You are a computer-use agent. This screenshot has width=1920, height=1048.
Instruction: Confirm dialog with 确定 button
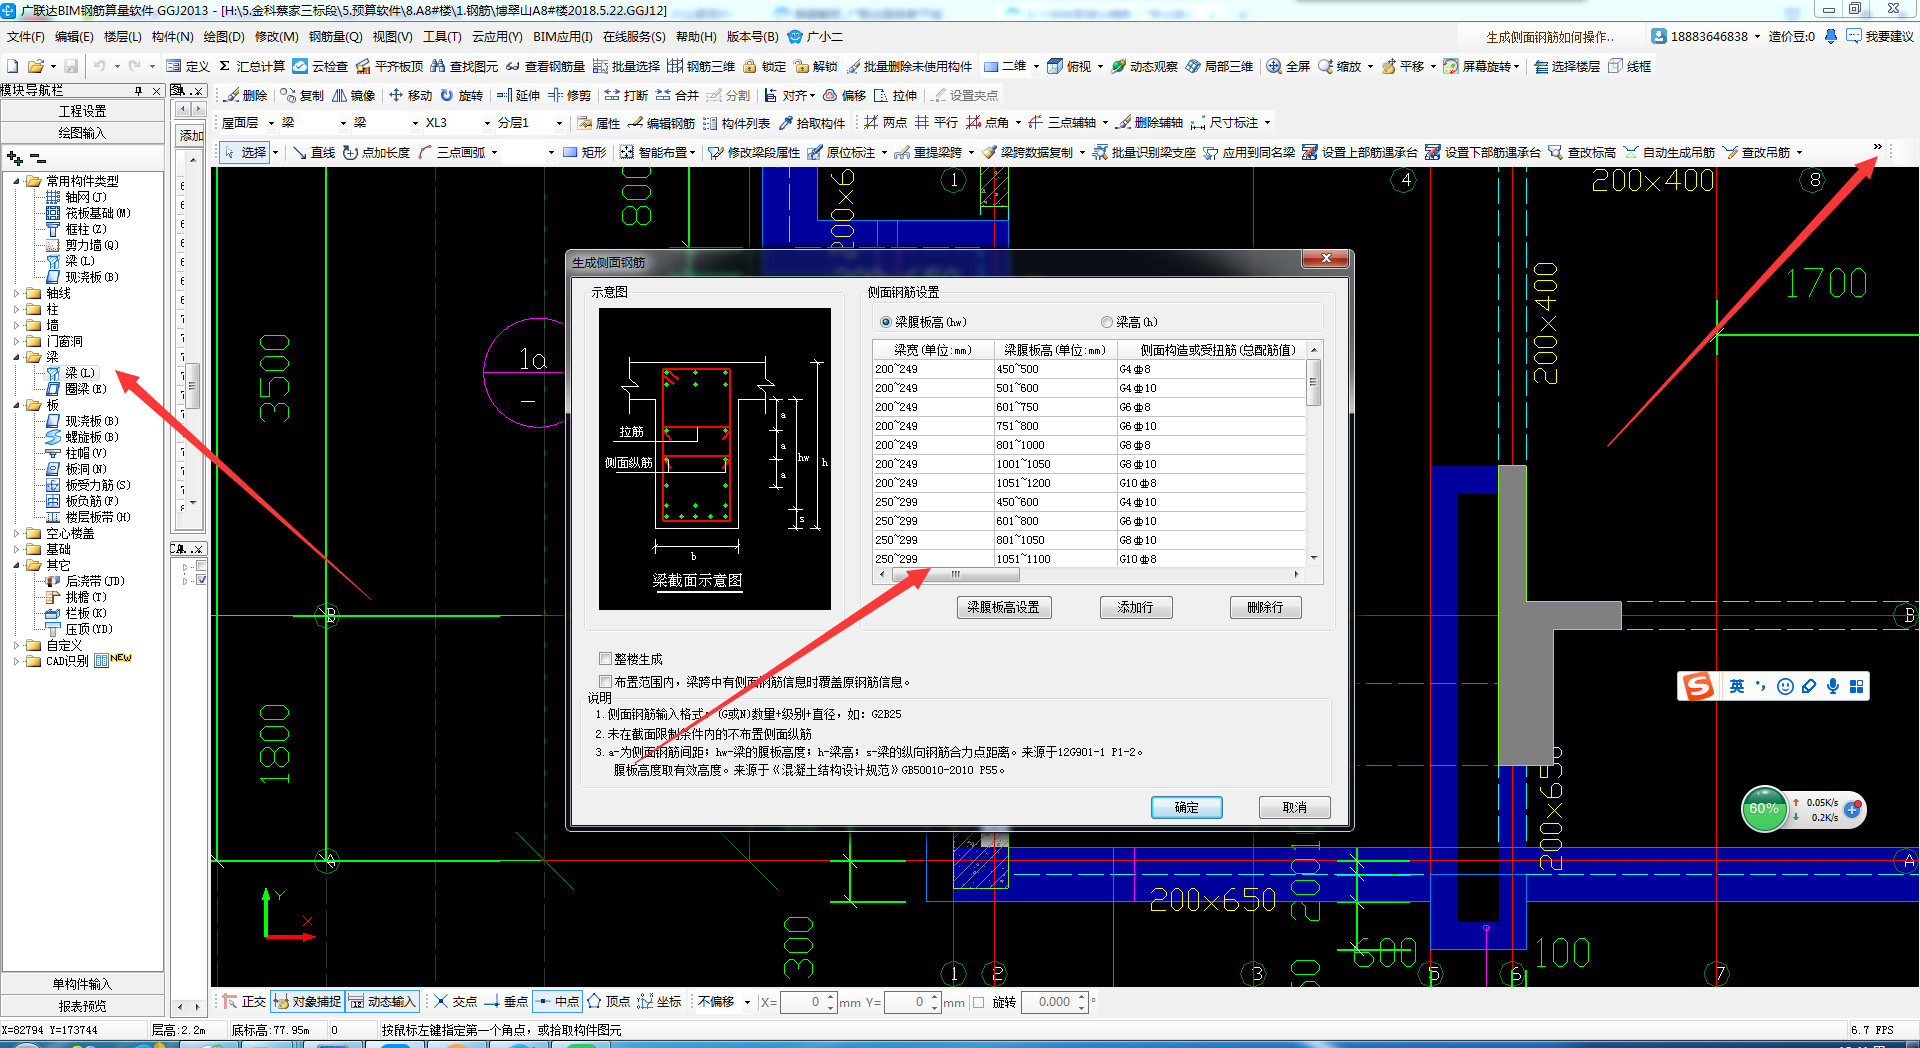[1186, 807]
